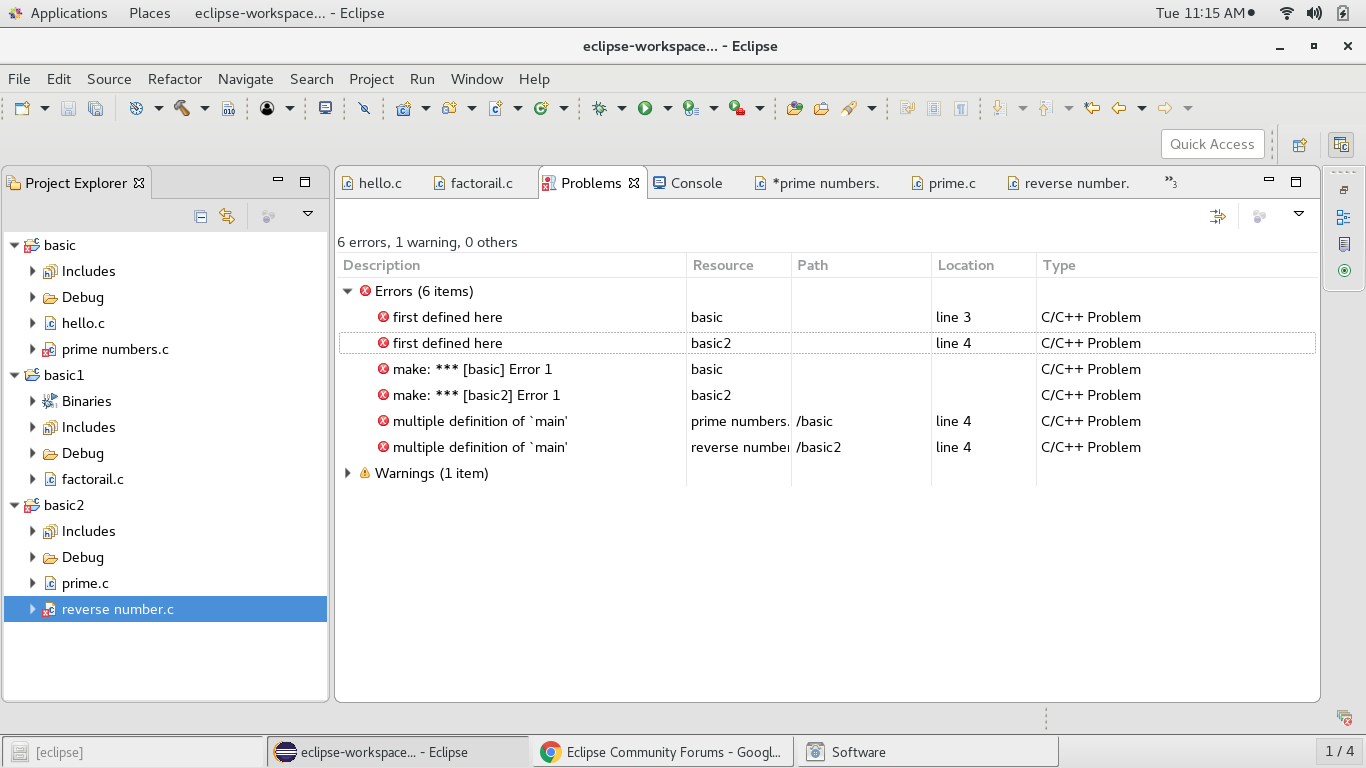Click the New C Source File icon
Screen dimensions: 1366x768
496,108
